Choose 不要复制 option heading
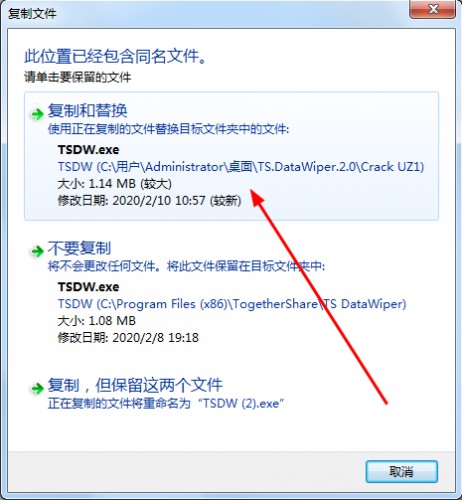This screenshot has width=462, height=500. (x=79, y=248)
